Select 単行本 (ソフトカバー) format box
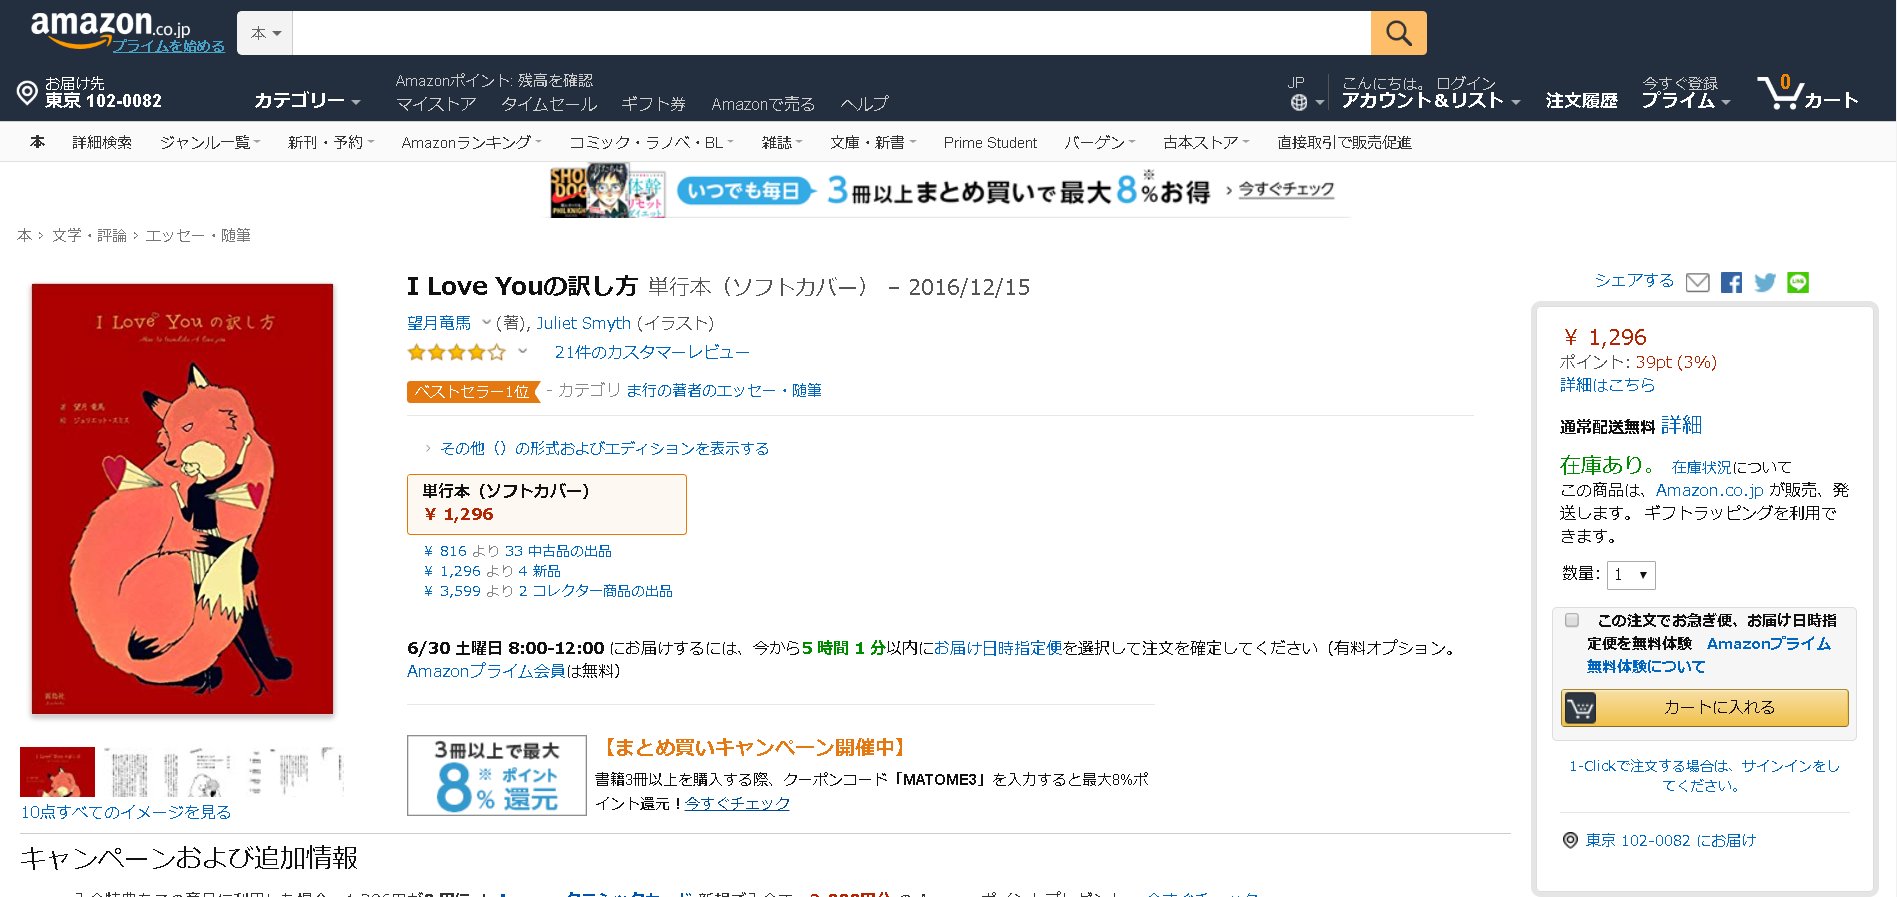The height and width of the screenshot is (897, 1897). (x=547, y=504)
